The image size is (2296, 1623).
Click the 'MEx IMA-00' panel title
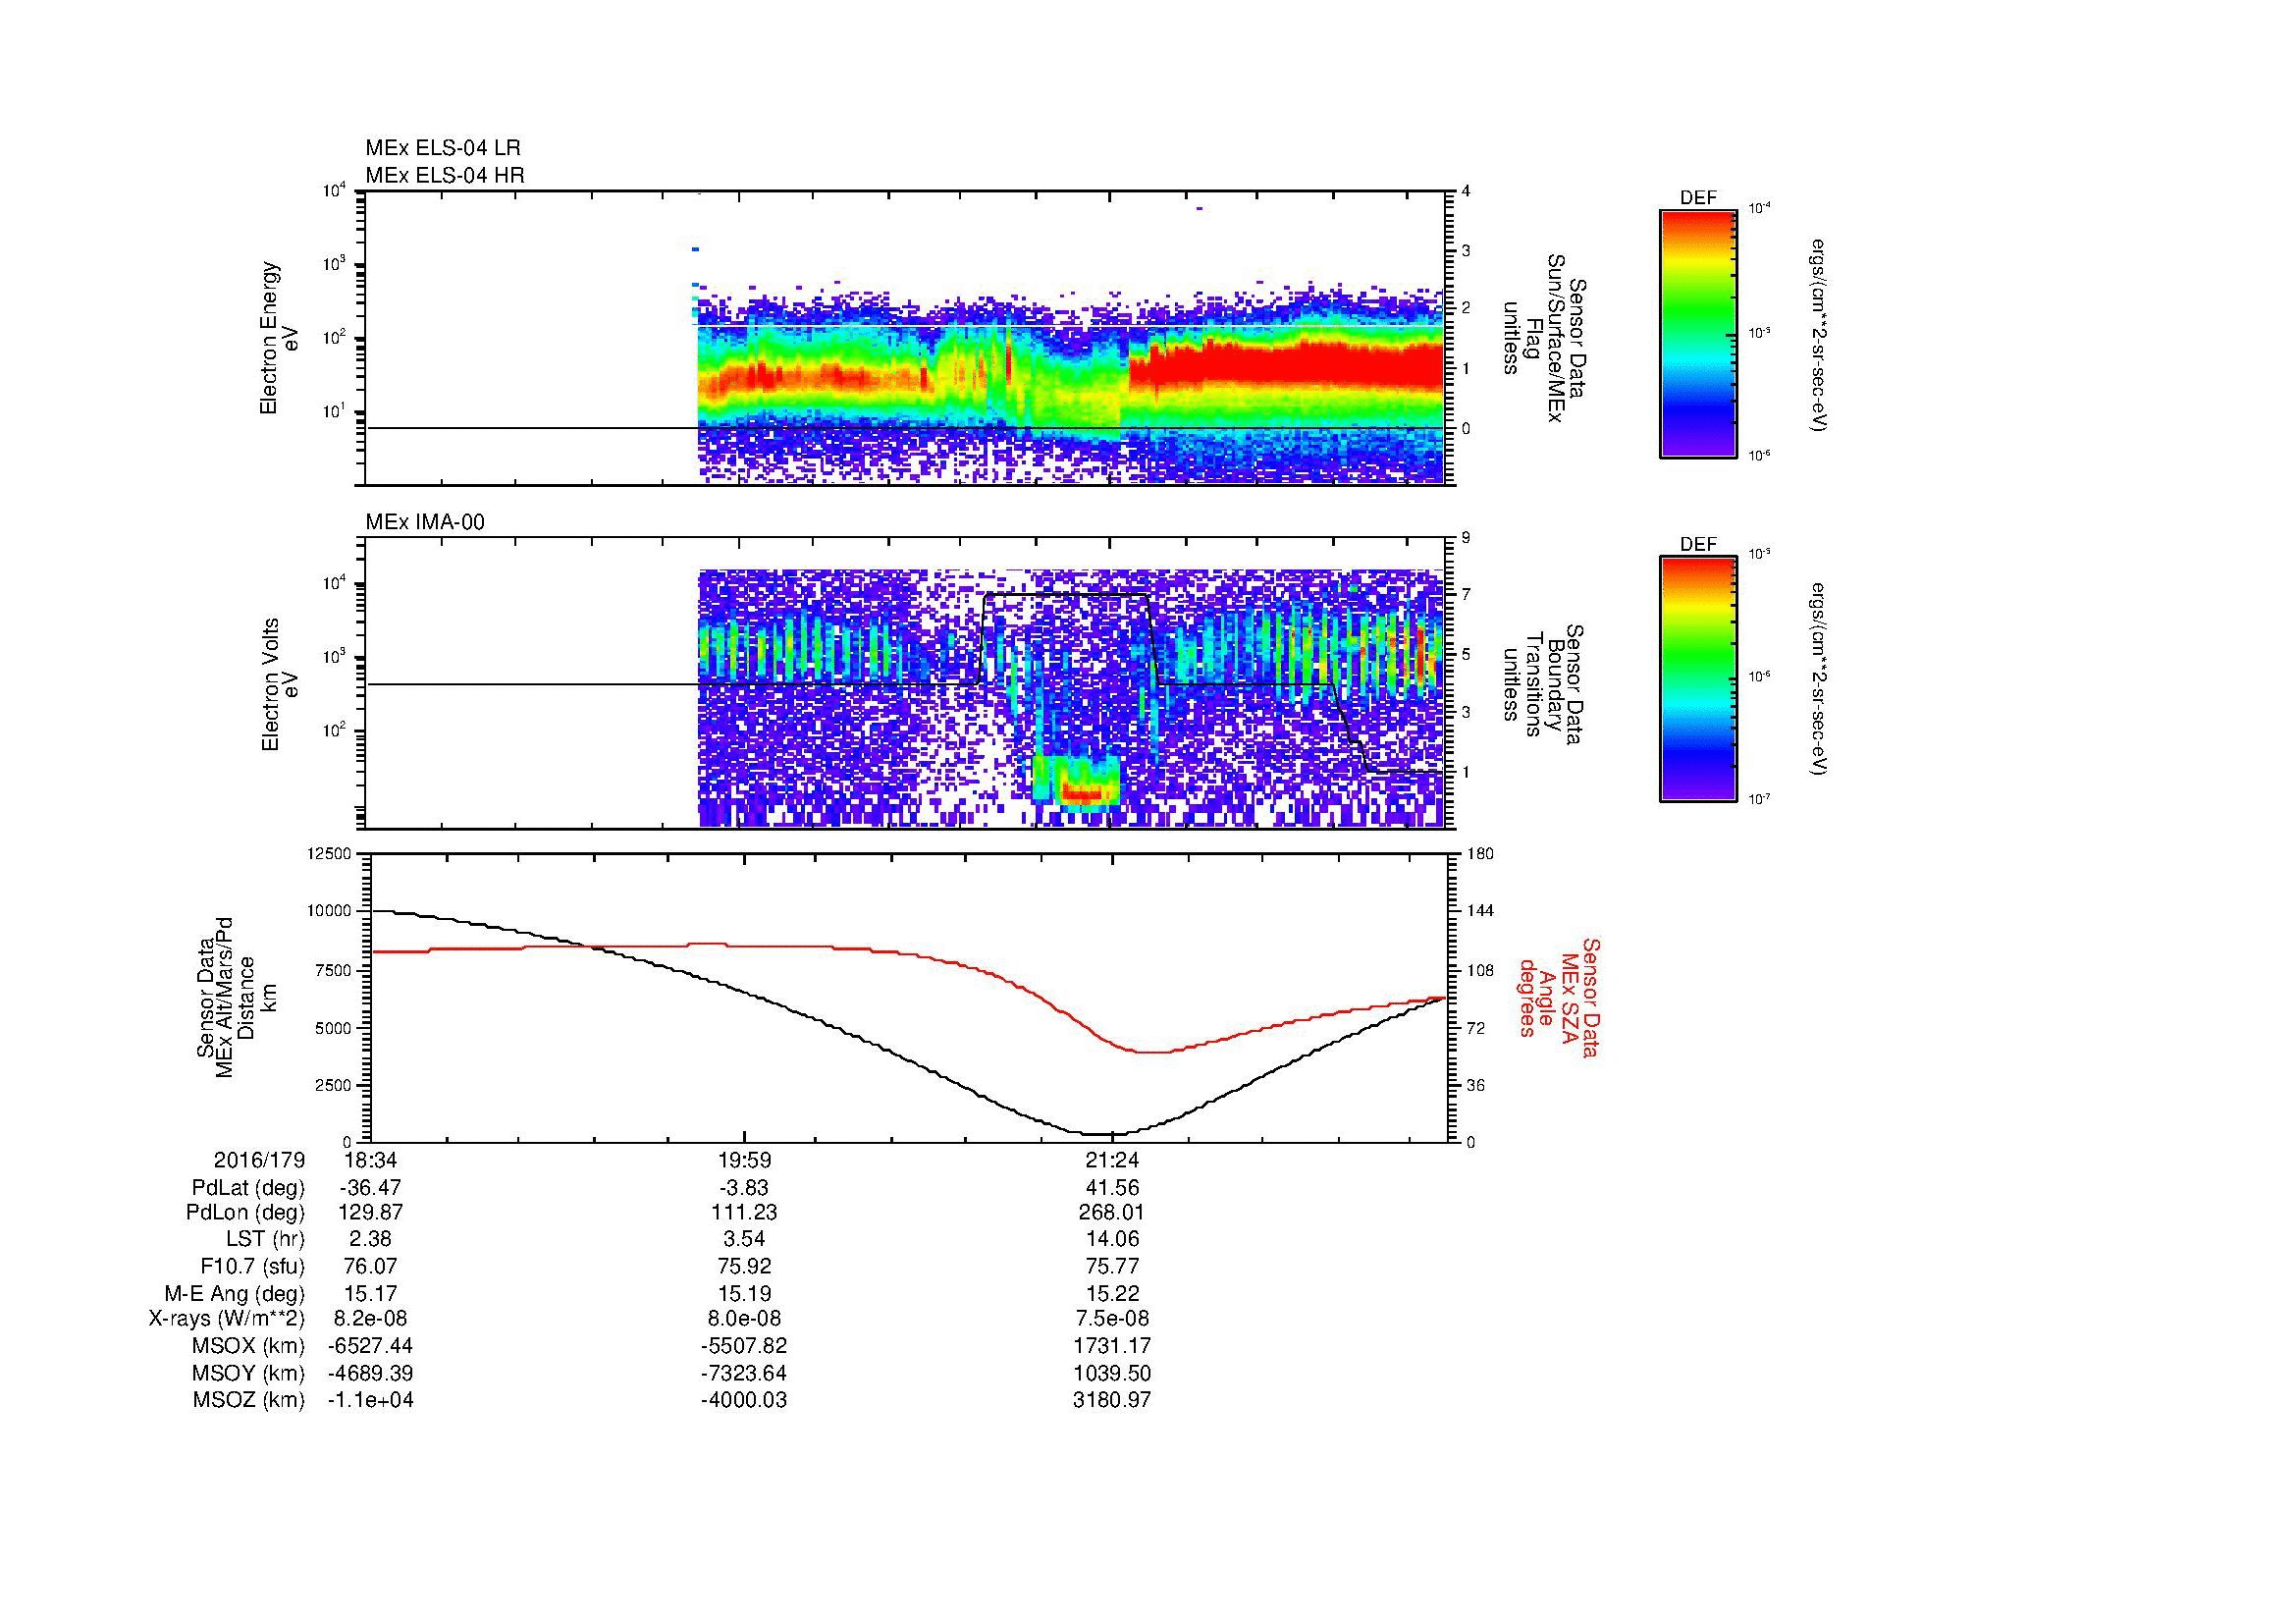[x=425, y=522]
